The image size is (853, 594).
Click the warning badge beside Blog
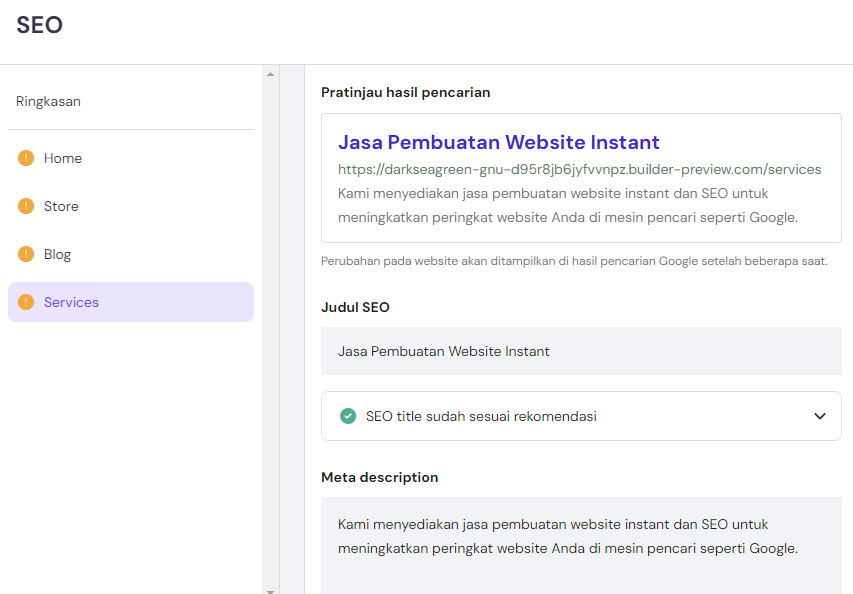tap(27, 254)
